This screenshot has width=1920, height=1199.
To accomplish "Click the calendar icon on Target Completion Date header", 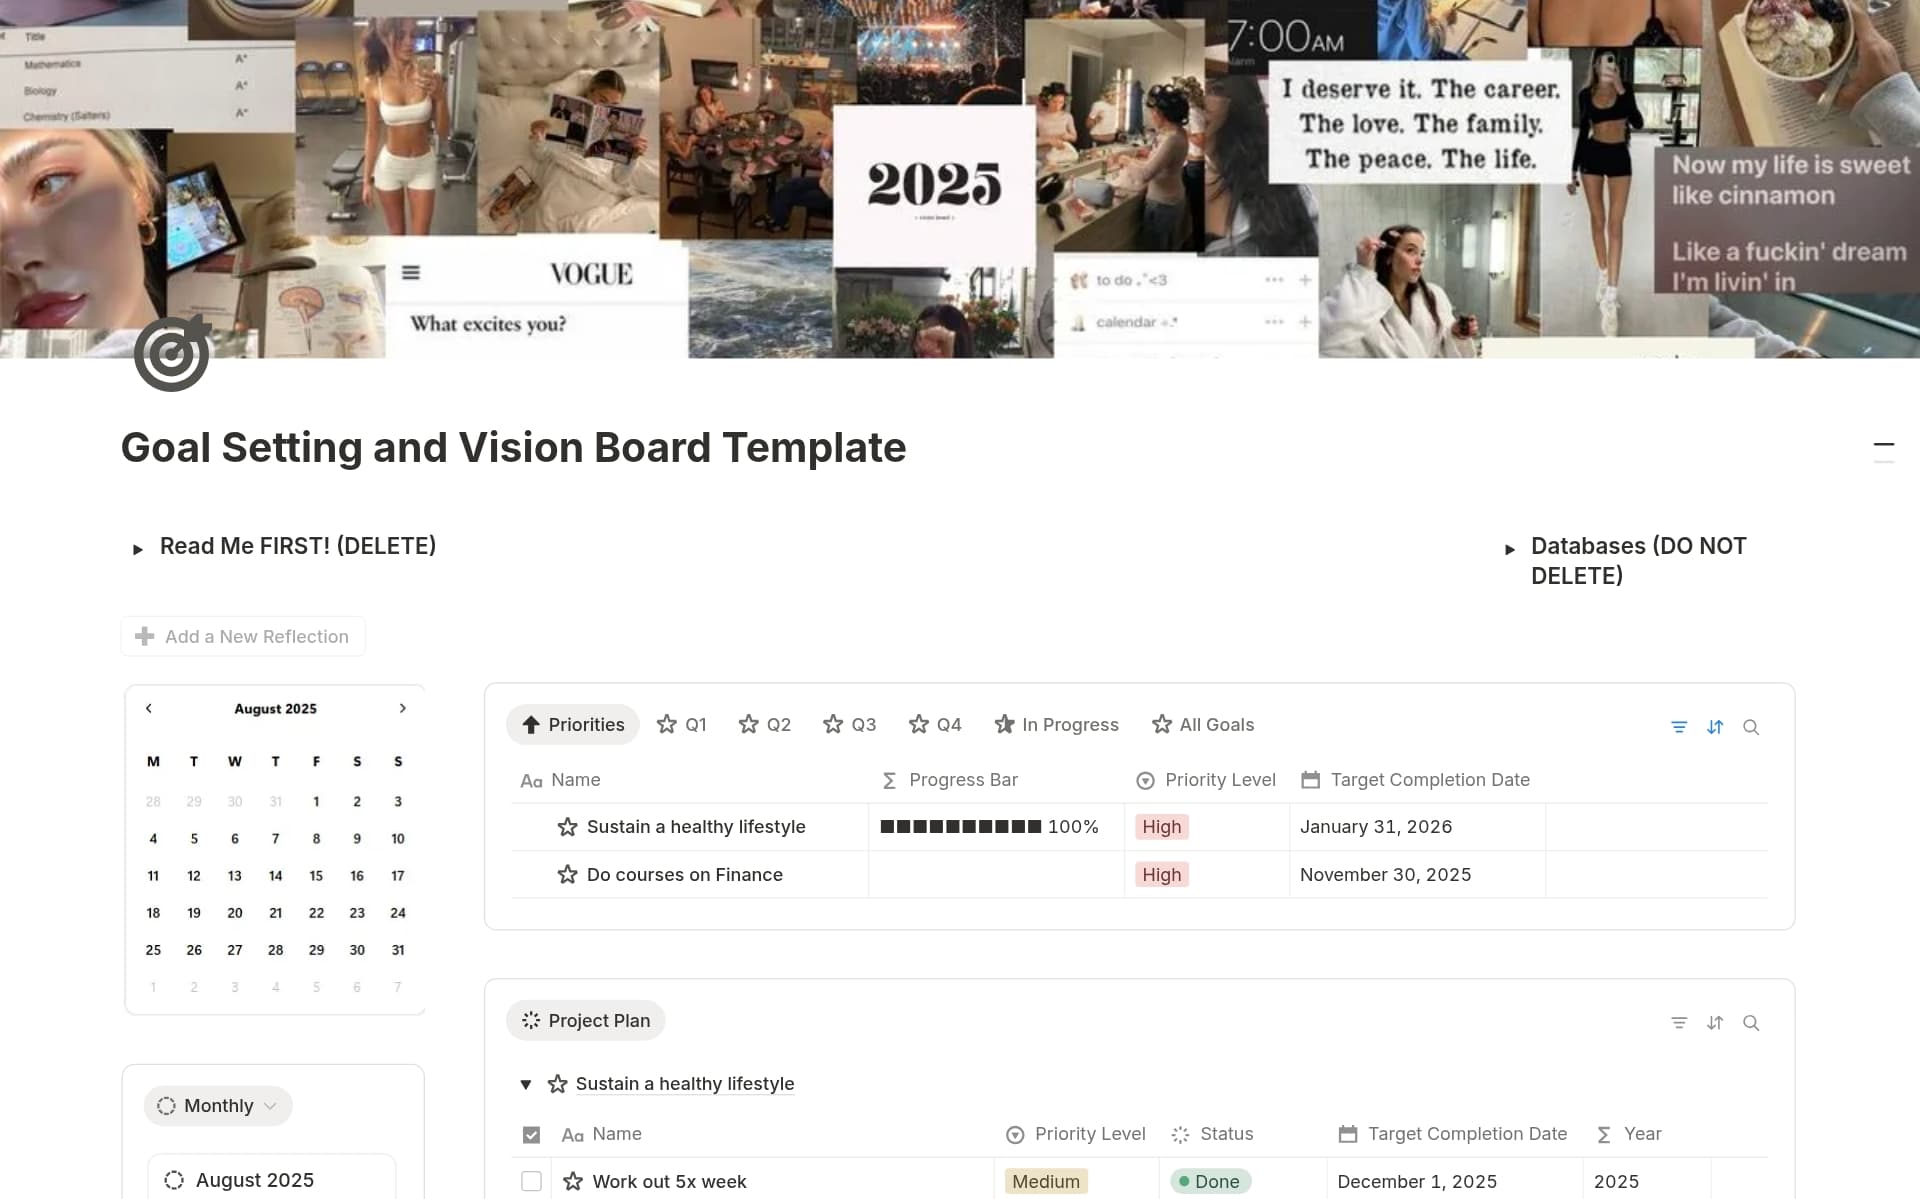I will pos(1310,780).
